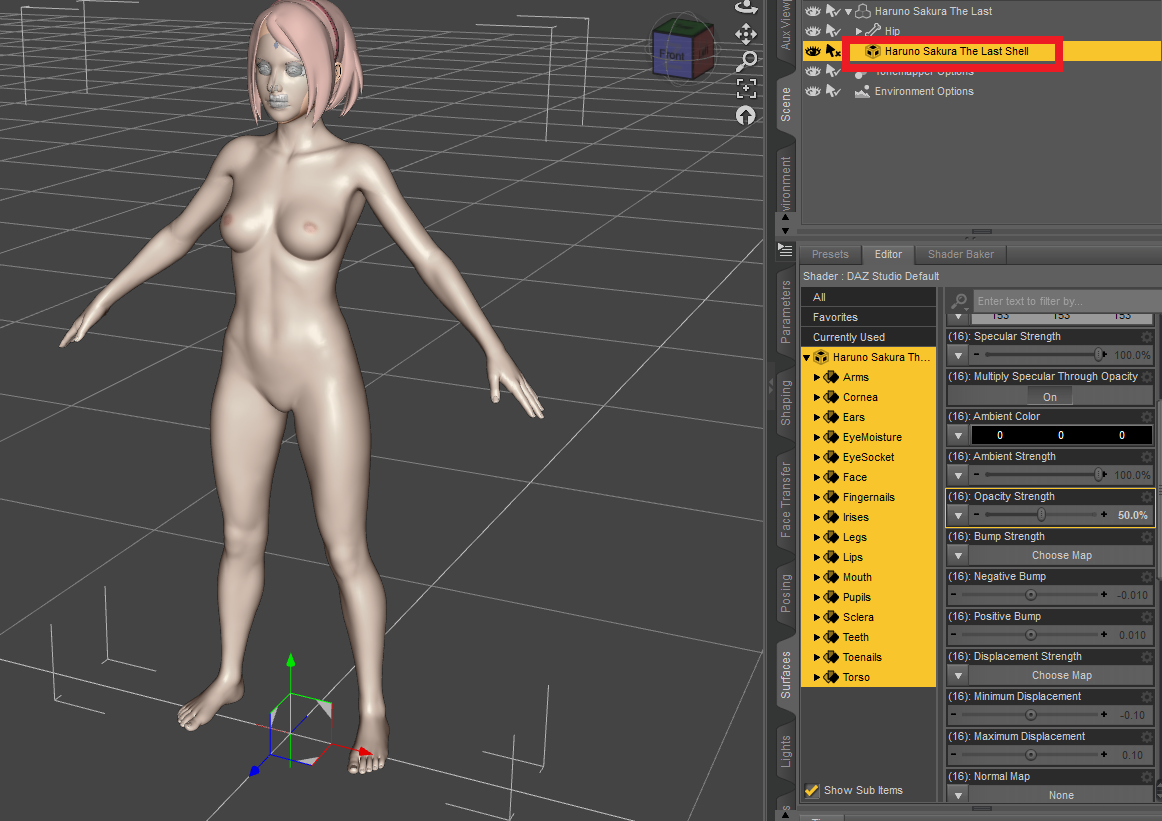Switch to the Editor tab
1162x821 pixels.
tap(888, 254)
